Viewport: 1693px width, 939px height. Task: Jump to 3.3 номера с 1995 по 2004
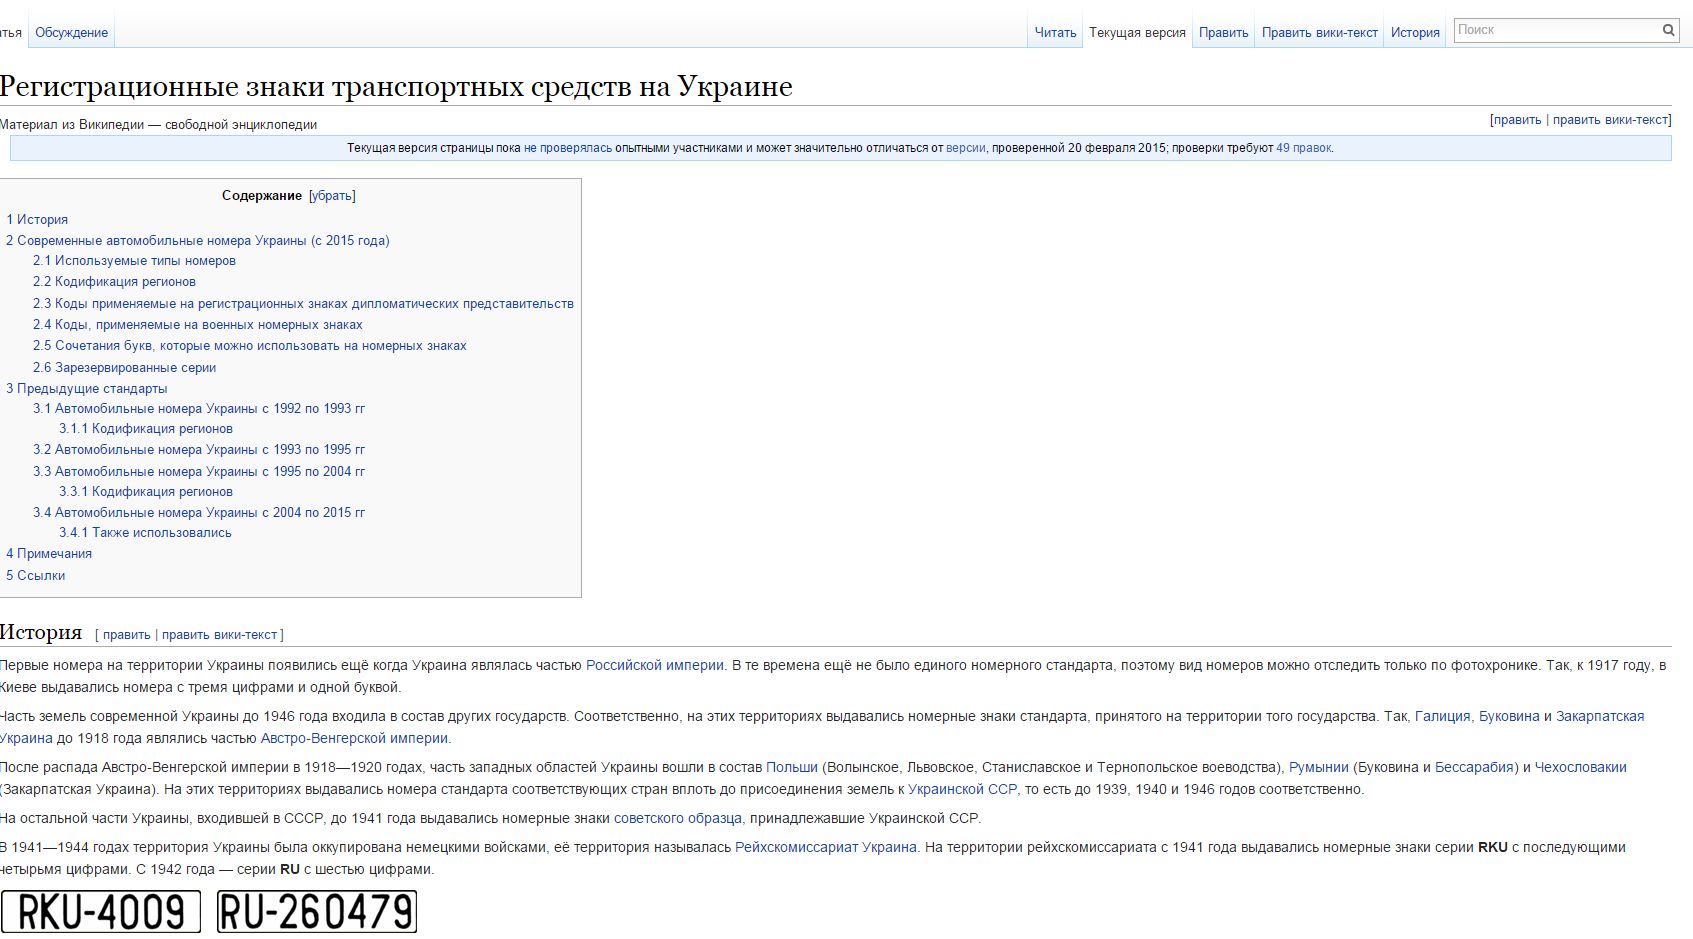point(199,471)
